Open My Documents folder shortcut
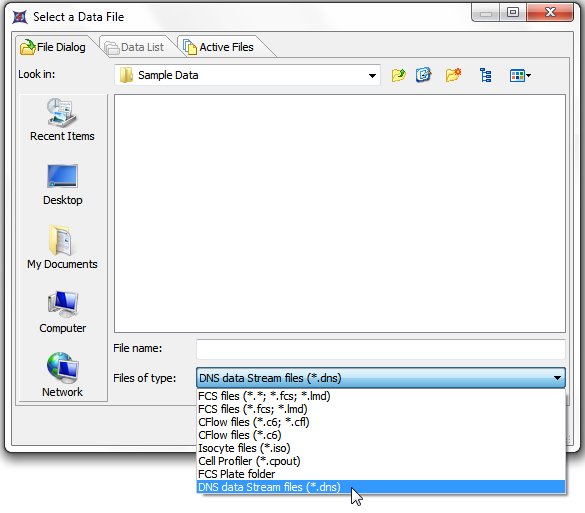The height and width of the screenshot is (513, 585). tap(62, 247)
